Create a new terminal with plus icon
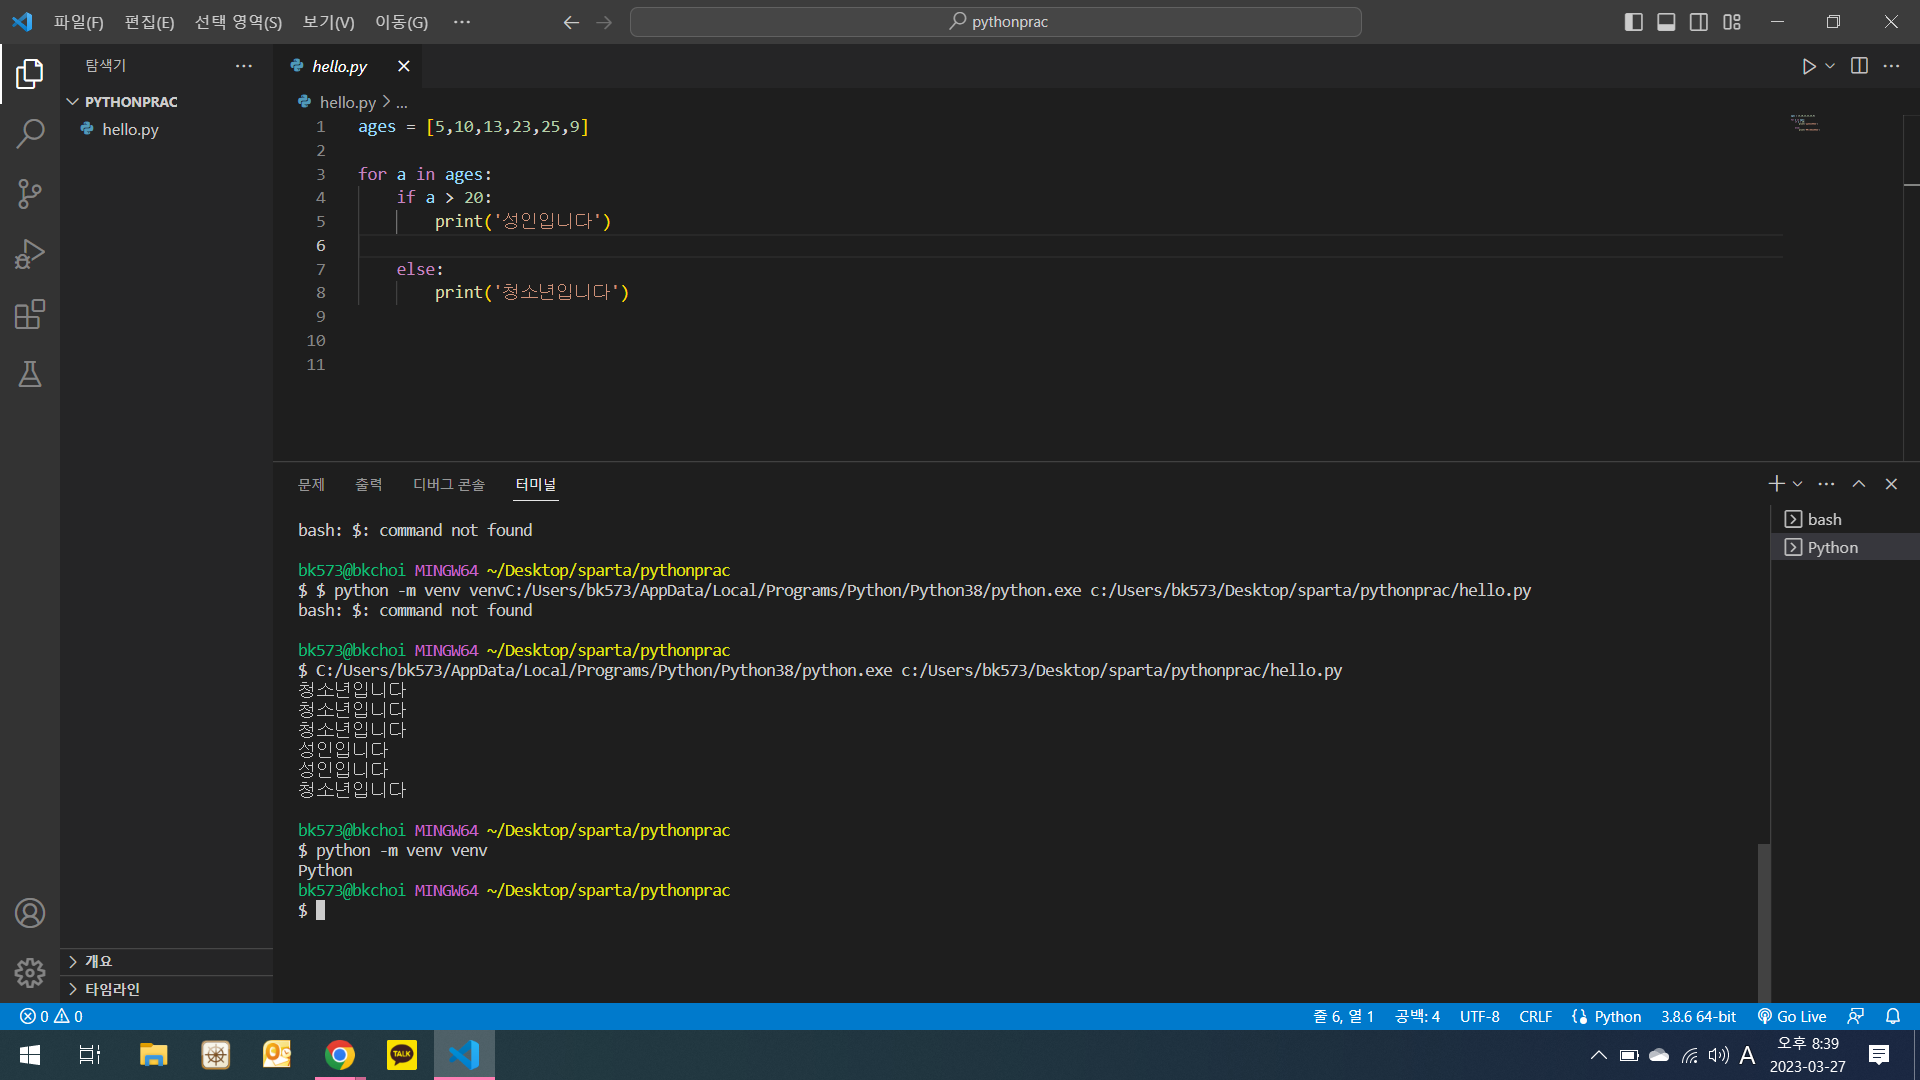The height and width of the screenshot is (1080, 1920). click(x=1776, y=484)
